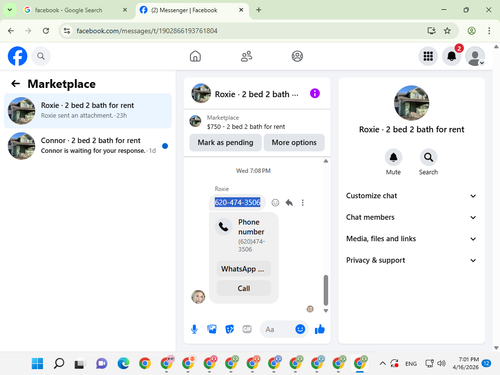Bookmark this page with star icon
Screen dimensions: 500x375
pyautogui.click(x=447, y=31)
